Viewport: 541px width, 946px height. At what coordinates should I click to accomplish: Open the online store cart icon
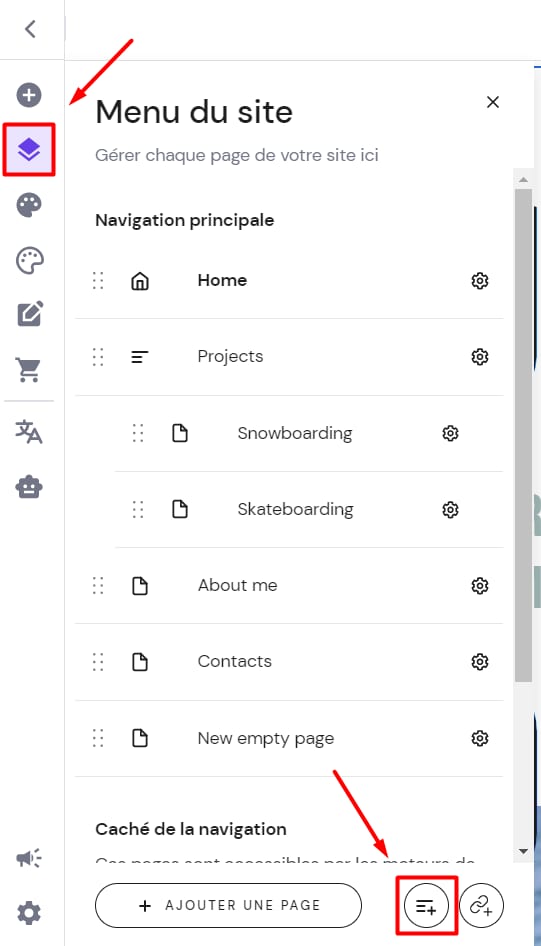pos(29,369)
